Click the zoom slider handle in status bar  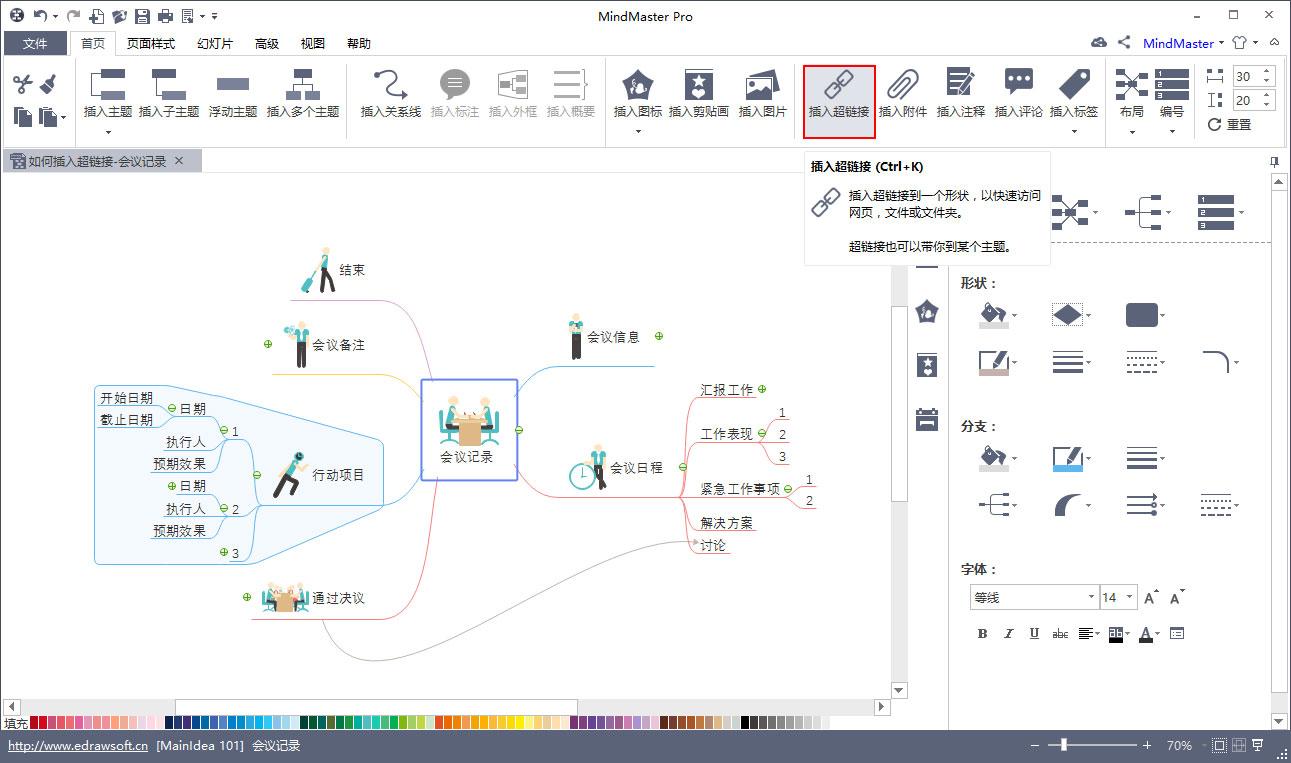tap(1063, 745)
